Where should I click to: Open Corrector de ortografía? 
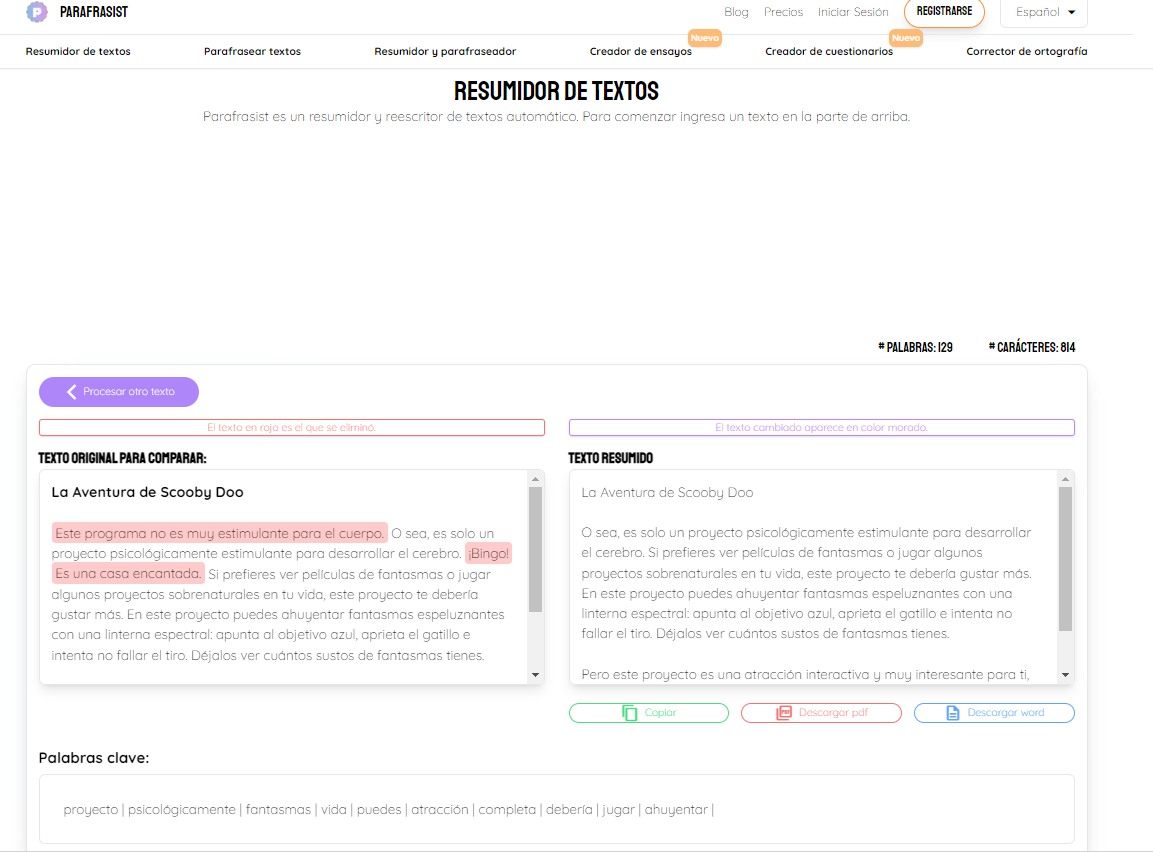(x=1027, y=51)
